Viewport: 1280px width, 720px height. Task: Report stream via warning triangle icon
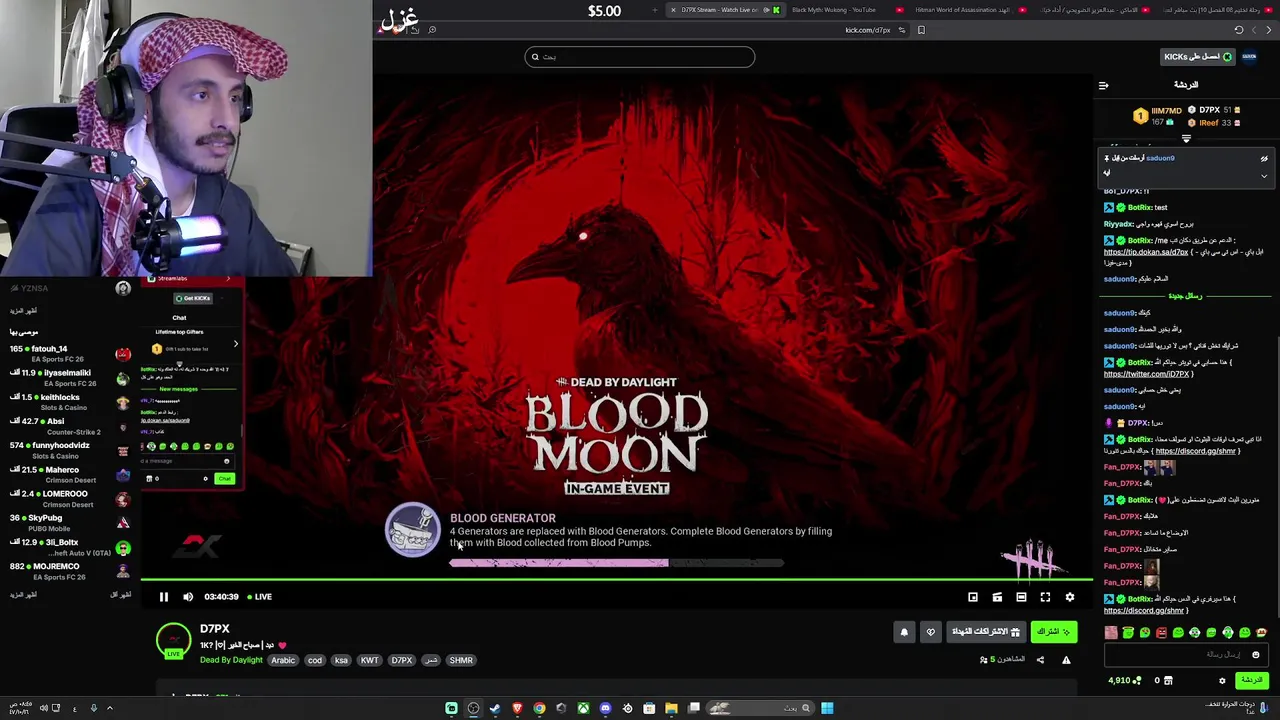(1066, 660)
